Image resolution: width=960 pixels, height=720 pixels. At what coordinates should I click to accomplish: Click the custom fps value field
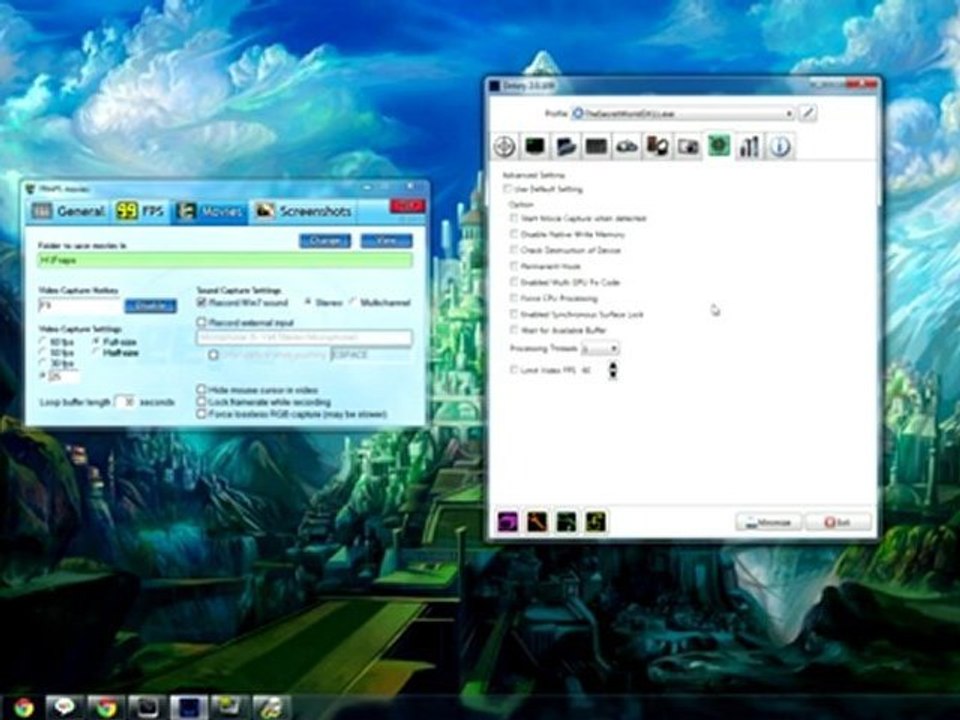[x=64, y=376]
